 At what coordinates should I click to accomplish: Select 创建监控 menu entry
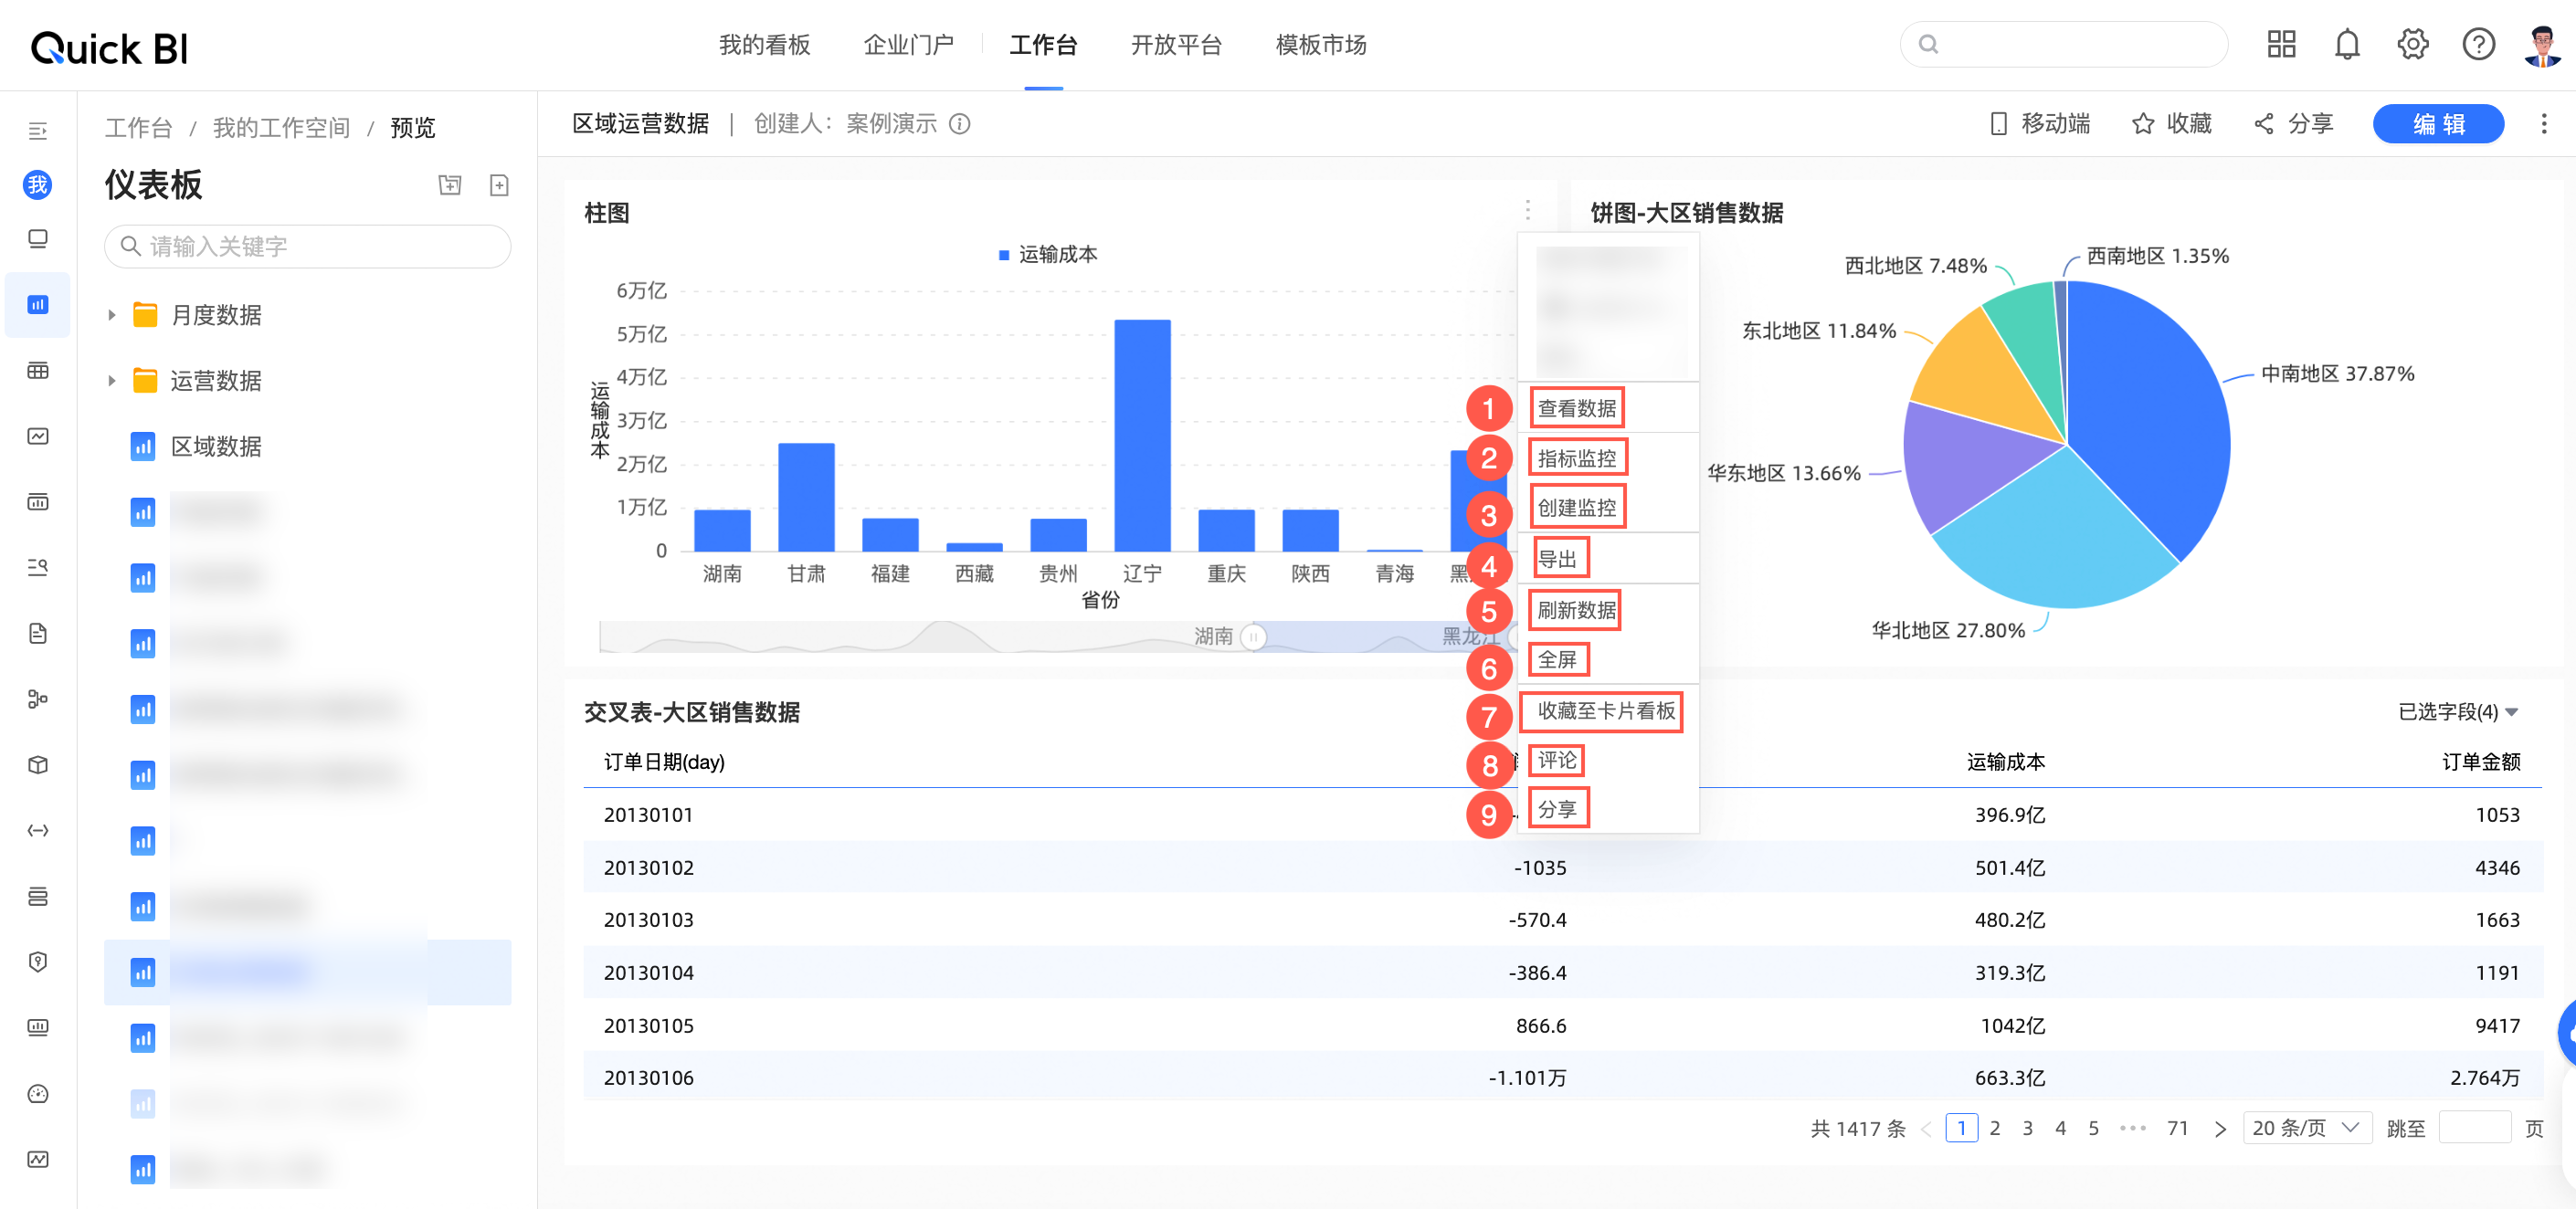coord(1576,507)
